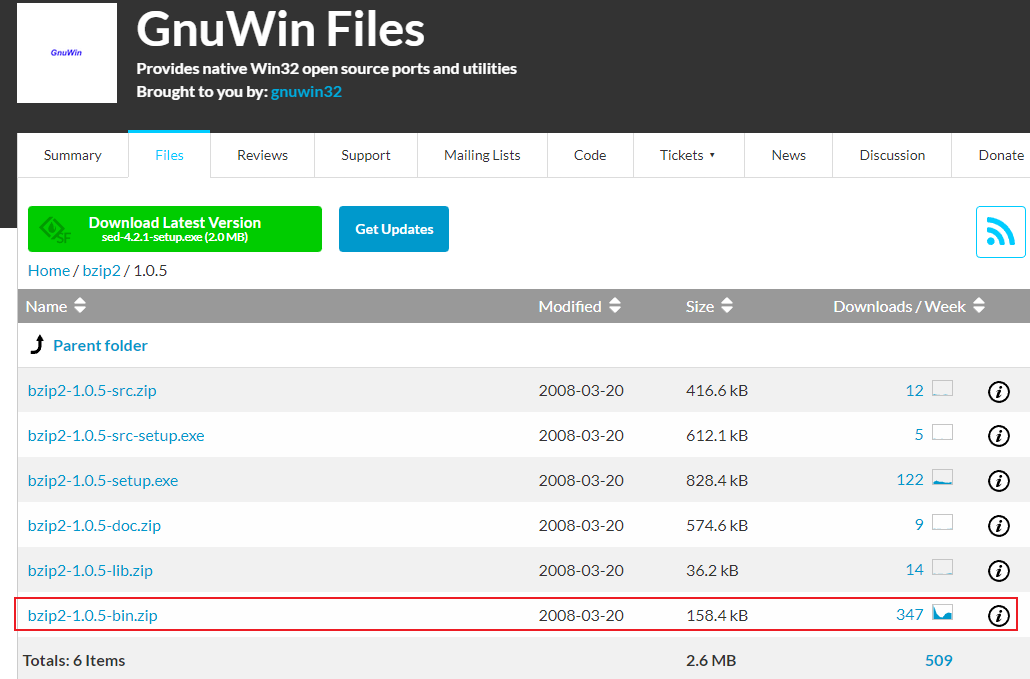The height and width of the screenshot is (679, 1030).
Task: Click the 509 total downloads figure
Action: point(939,661)
